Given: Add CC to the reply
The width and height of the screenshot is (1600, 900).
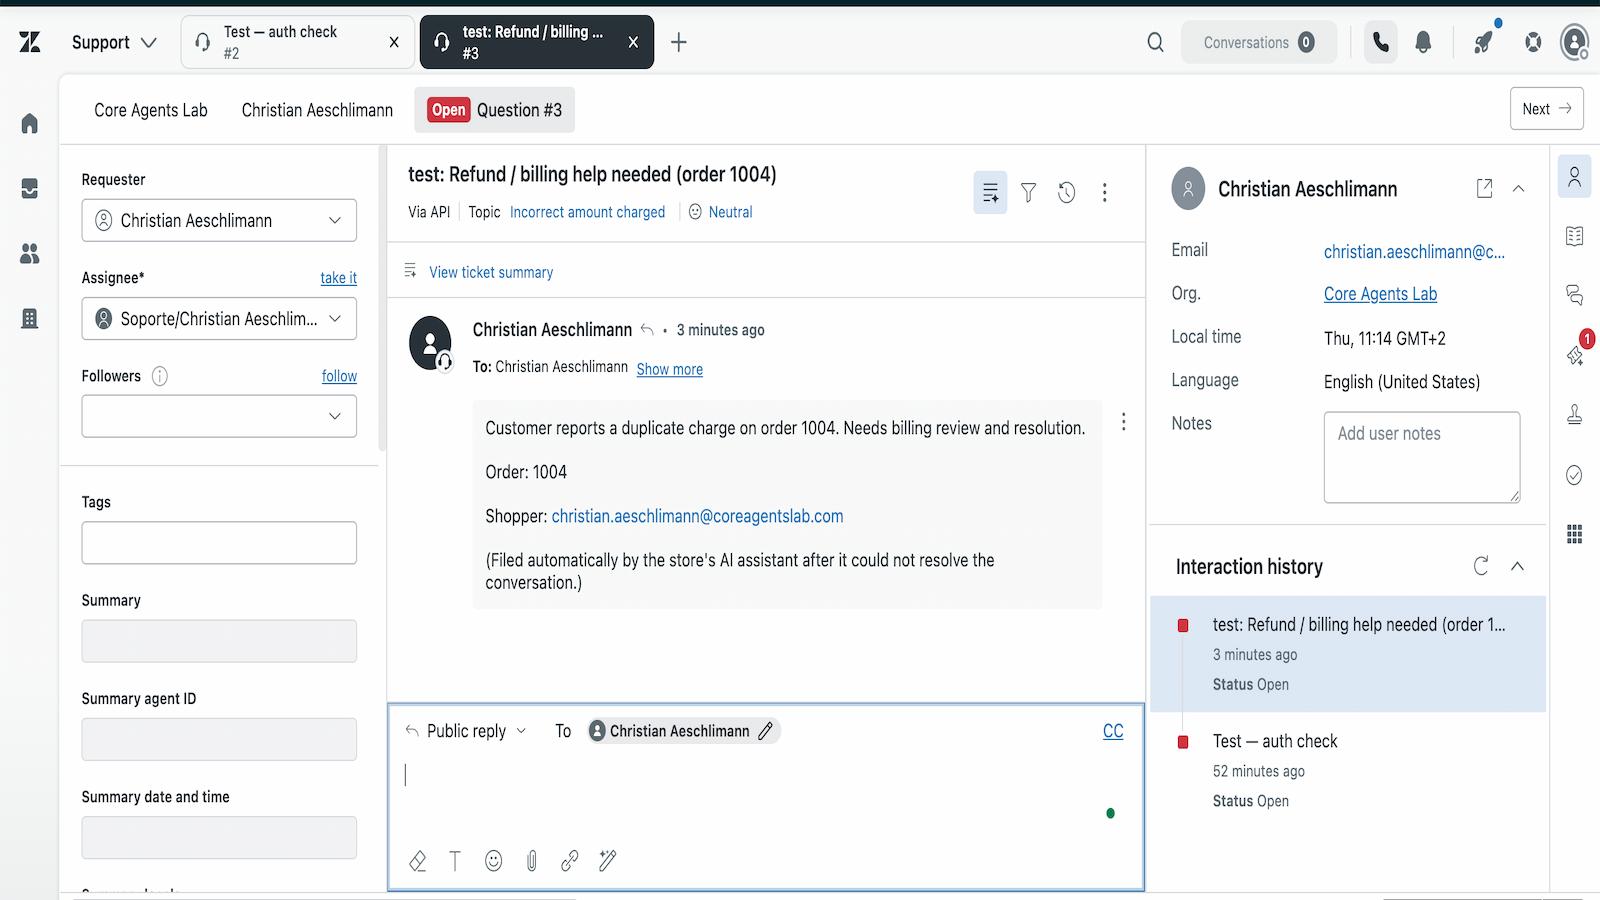Looking at the screenshot, I should click(x=1113, y=731).
